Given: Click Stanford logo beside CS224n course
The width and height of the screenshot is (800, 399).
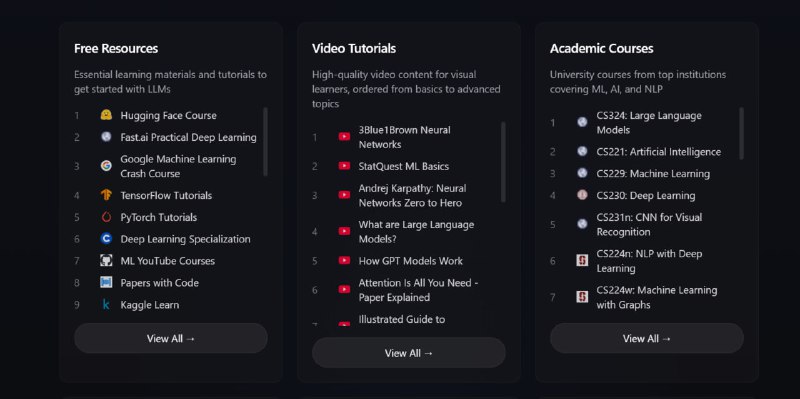Looking at the screenshot, I should [x=582, y=261].
